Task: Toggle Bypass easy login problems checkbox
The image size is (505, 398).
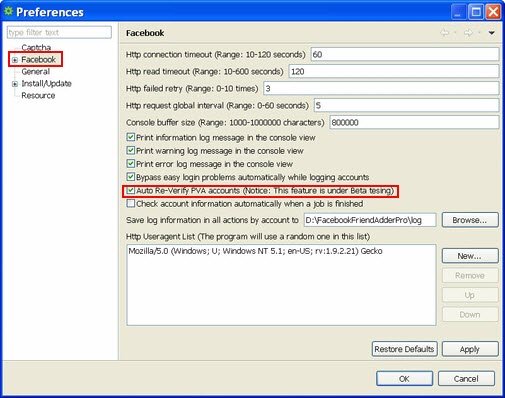Action: [131, 177]
